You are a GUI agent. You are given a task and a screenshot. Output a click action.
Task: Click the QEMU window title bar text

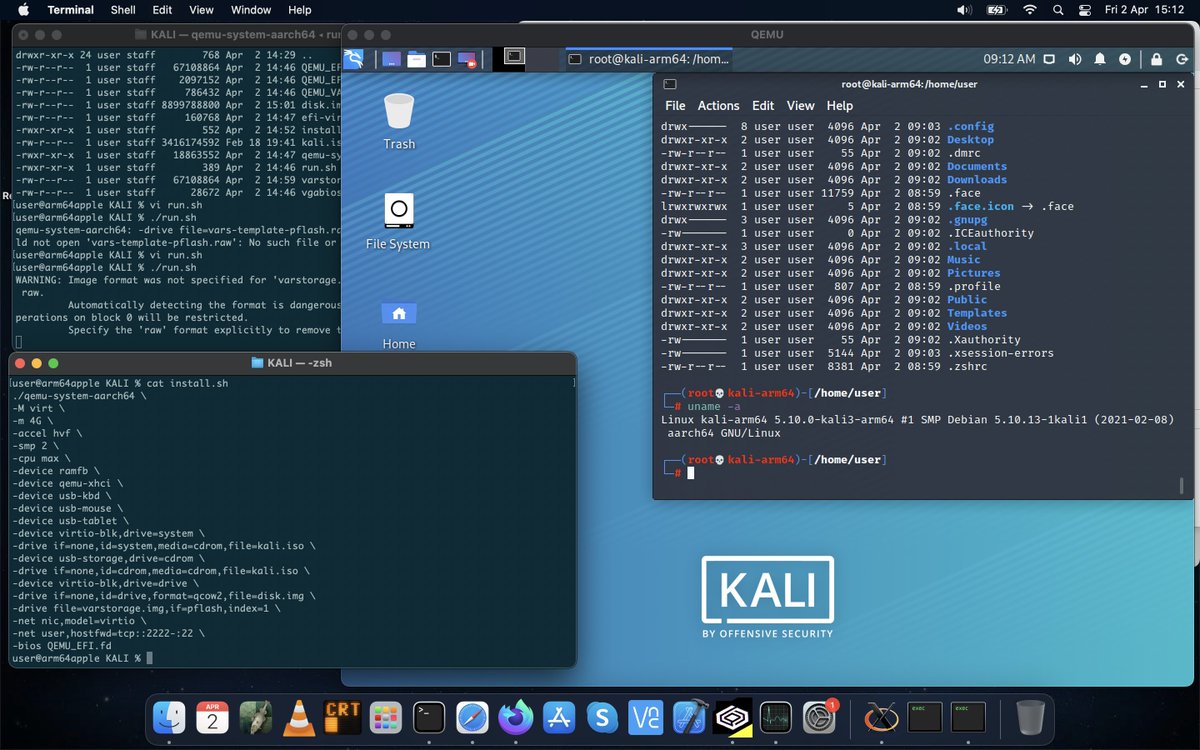pyautogui.click(x=767, y=34)
